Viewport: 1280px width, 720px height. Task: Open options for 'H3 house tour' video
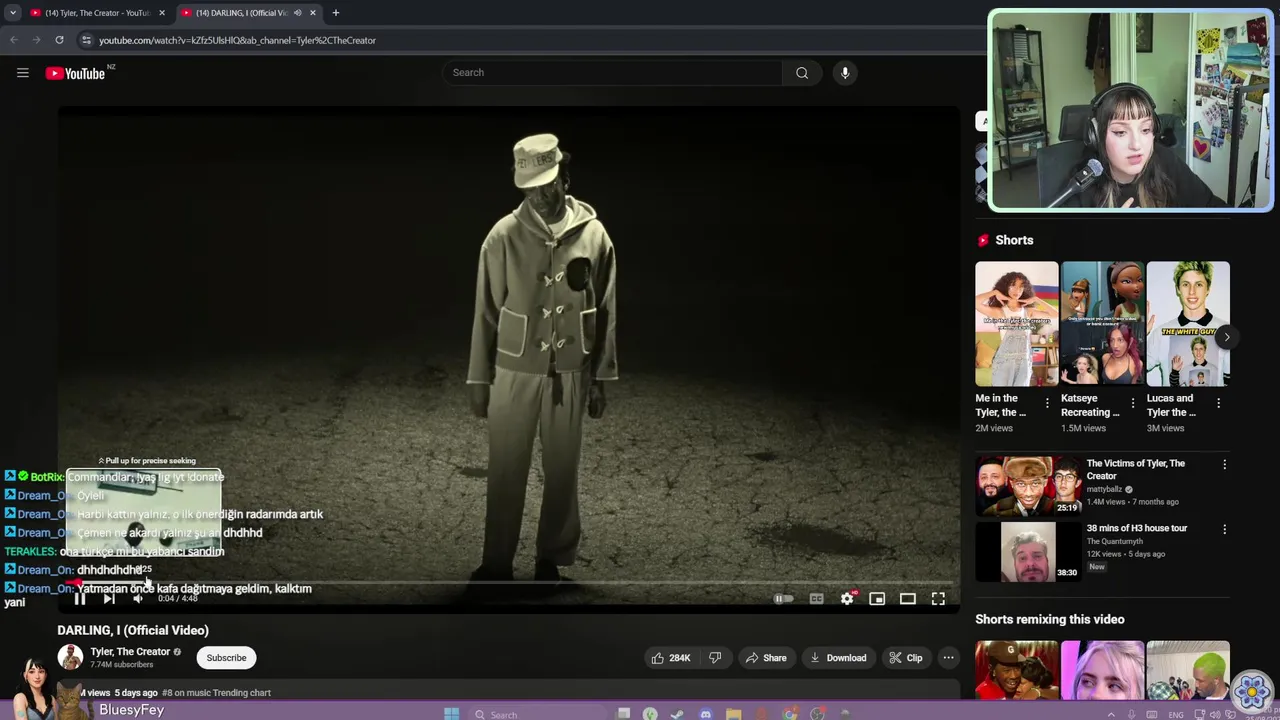coord(1224,529)
